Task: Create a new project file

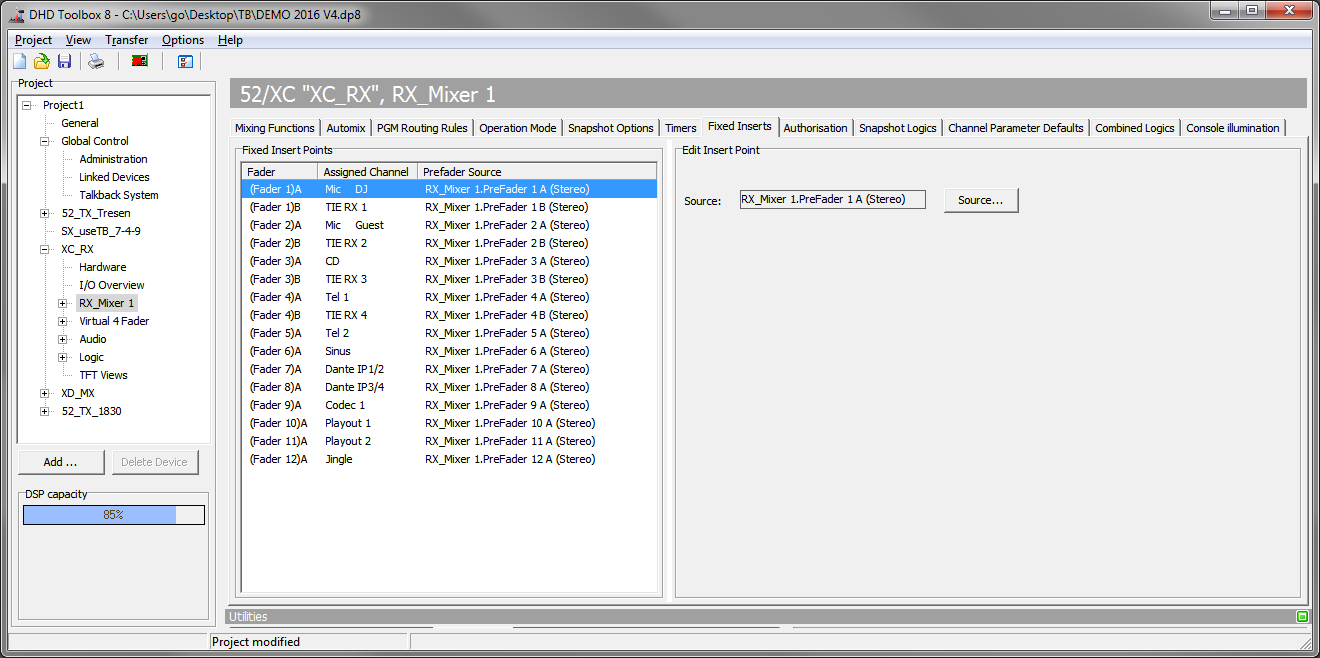Action: pos(18,61)
